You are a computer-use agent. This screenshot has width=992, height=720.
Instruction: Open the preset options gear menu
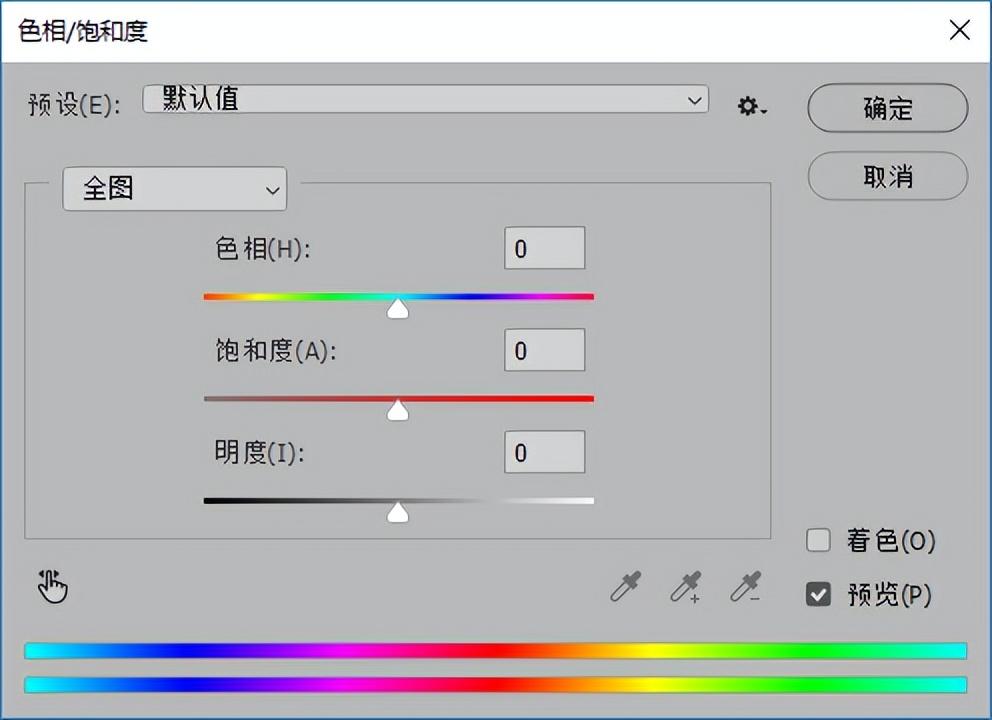[x=752, y=106]
